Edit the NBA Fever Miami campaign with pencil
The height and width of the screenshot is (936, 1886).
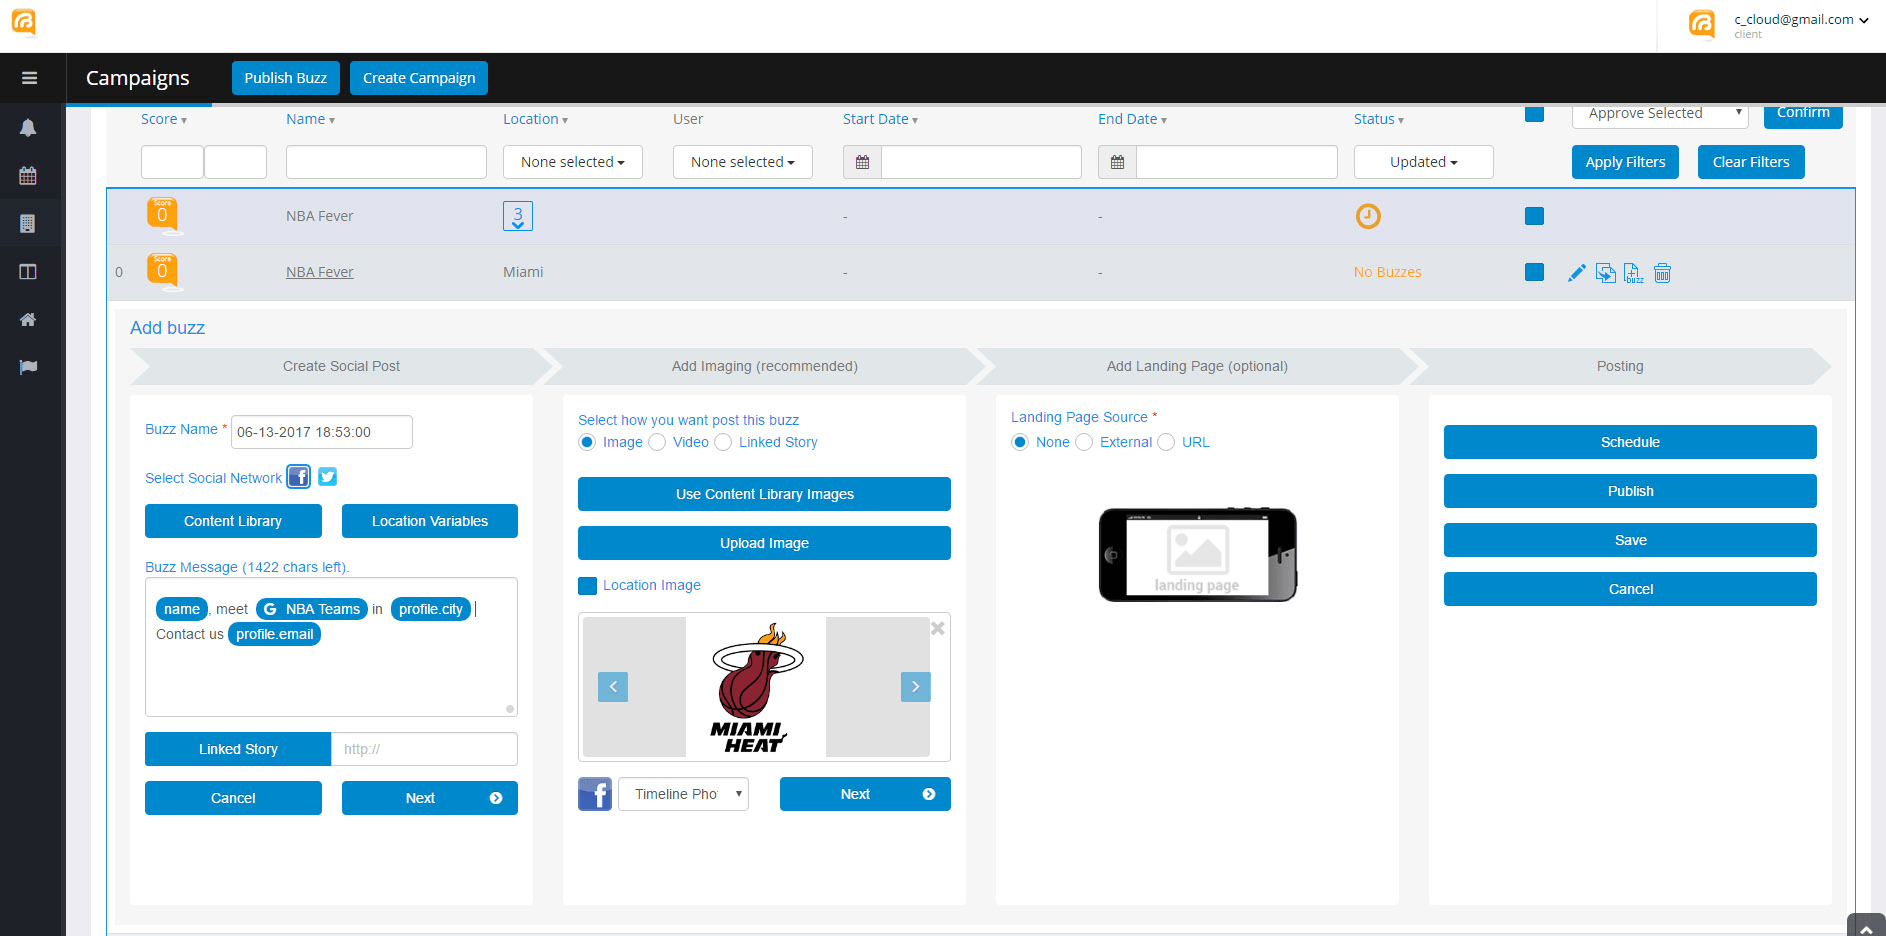click(1577, 272)
